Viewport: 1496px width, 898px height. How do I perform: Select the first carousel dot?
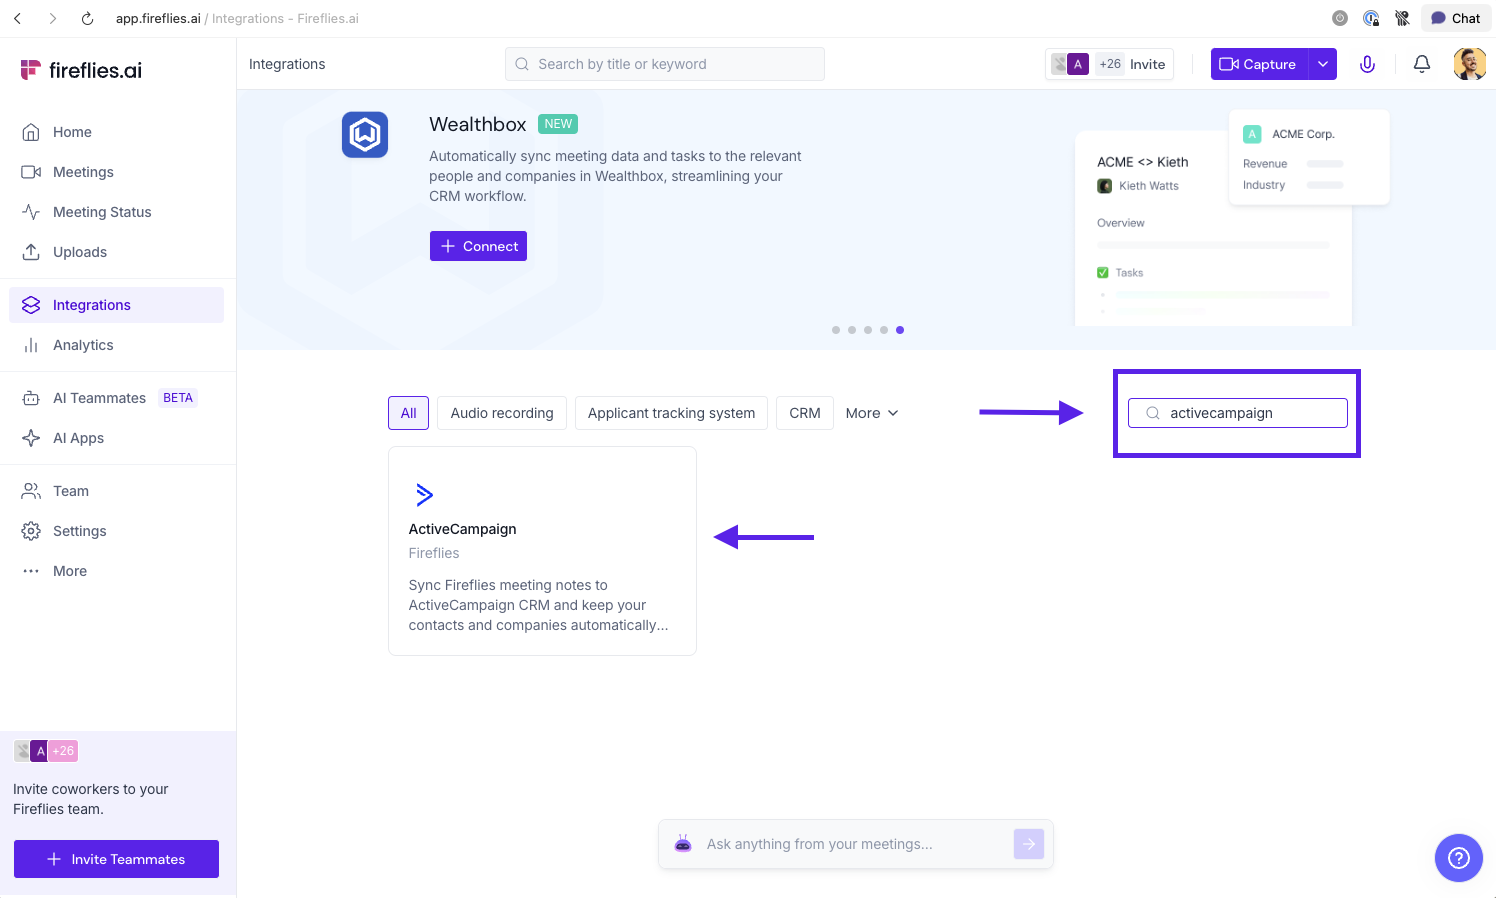pyautogui.click(x=836, y=330)
